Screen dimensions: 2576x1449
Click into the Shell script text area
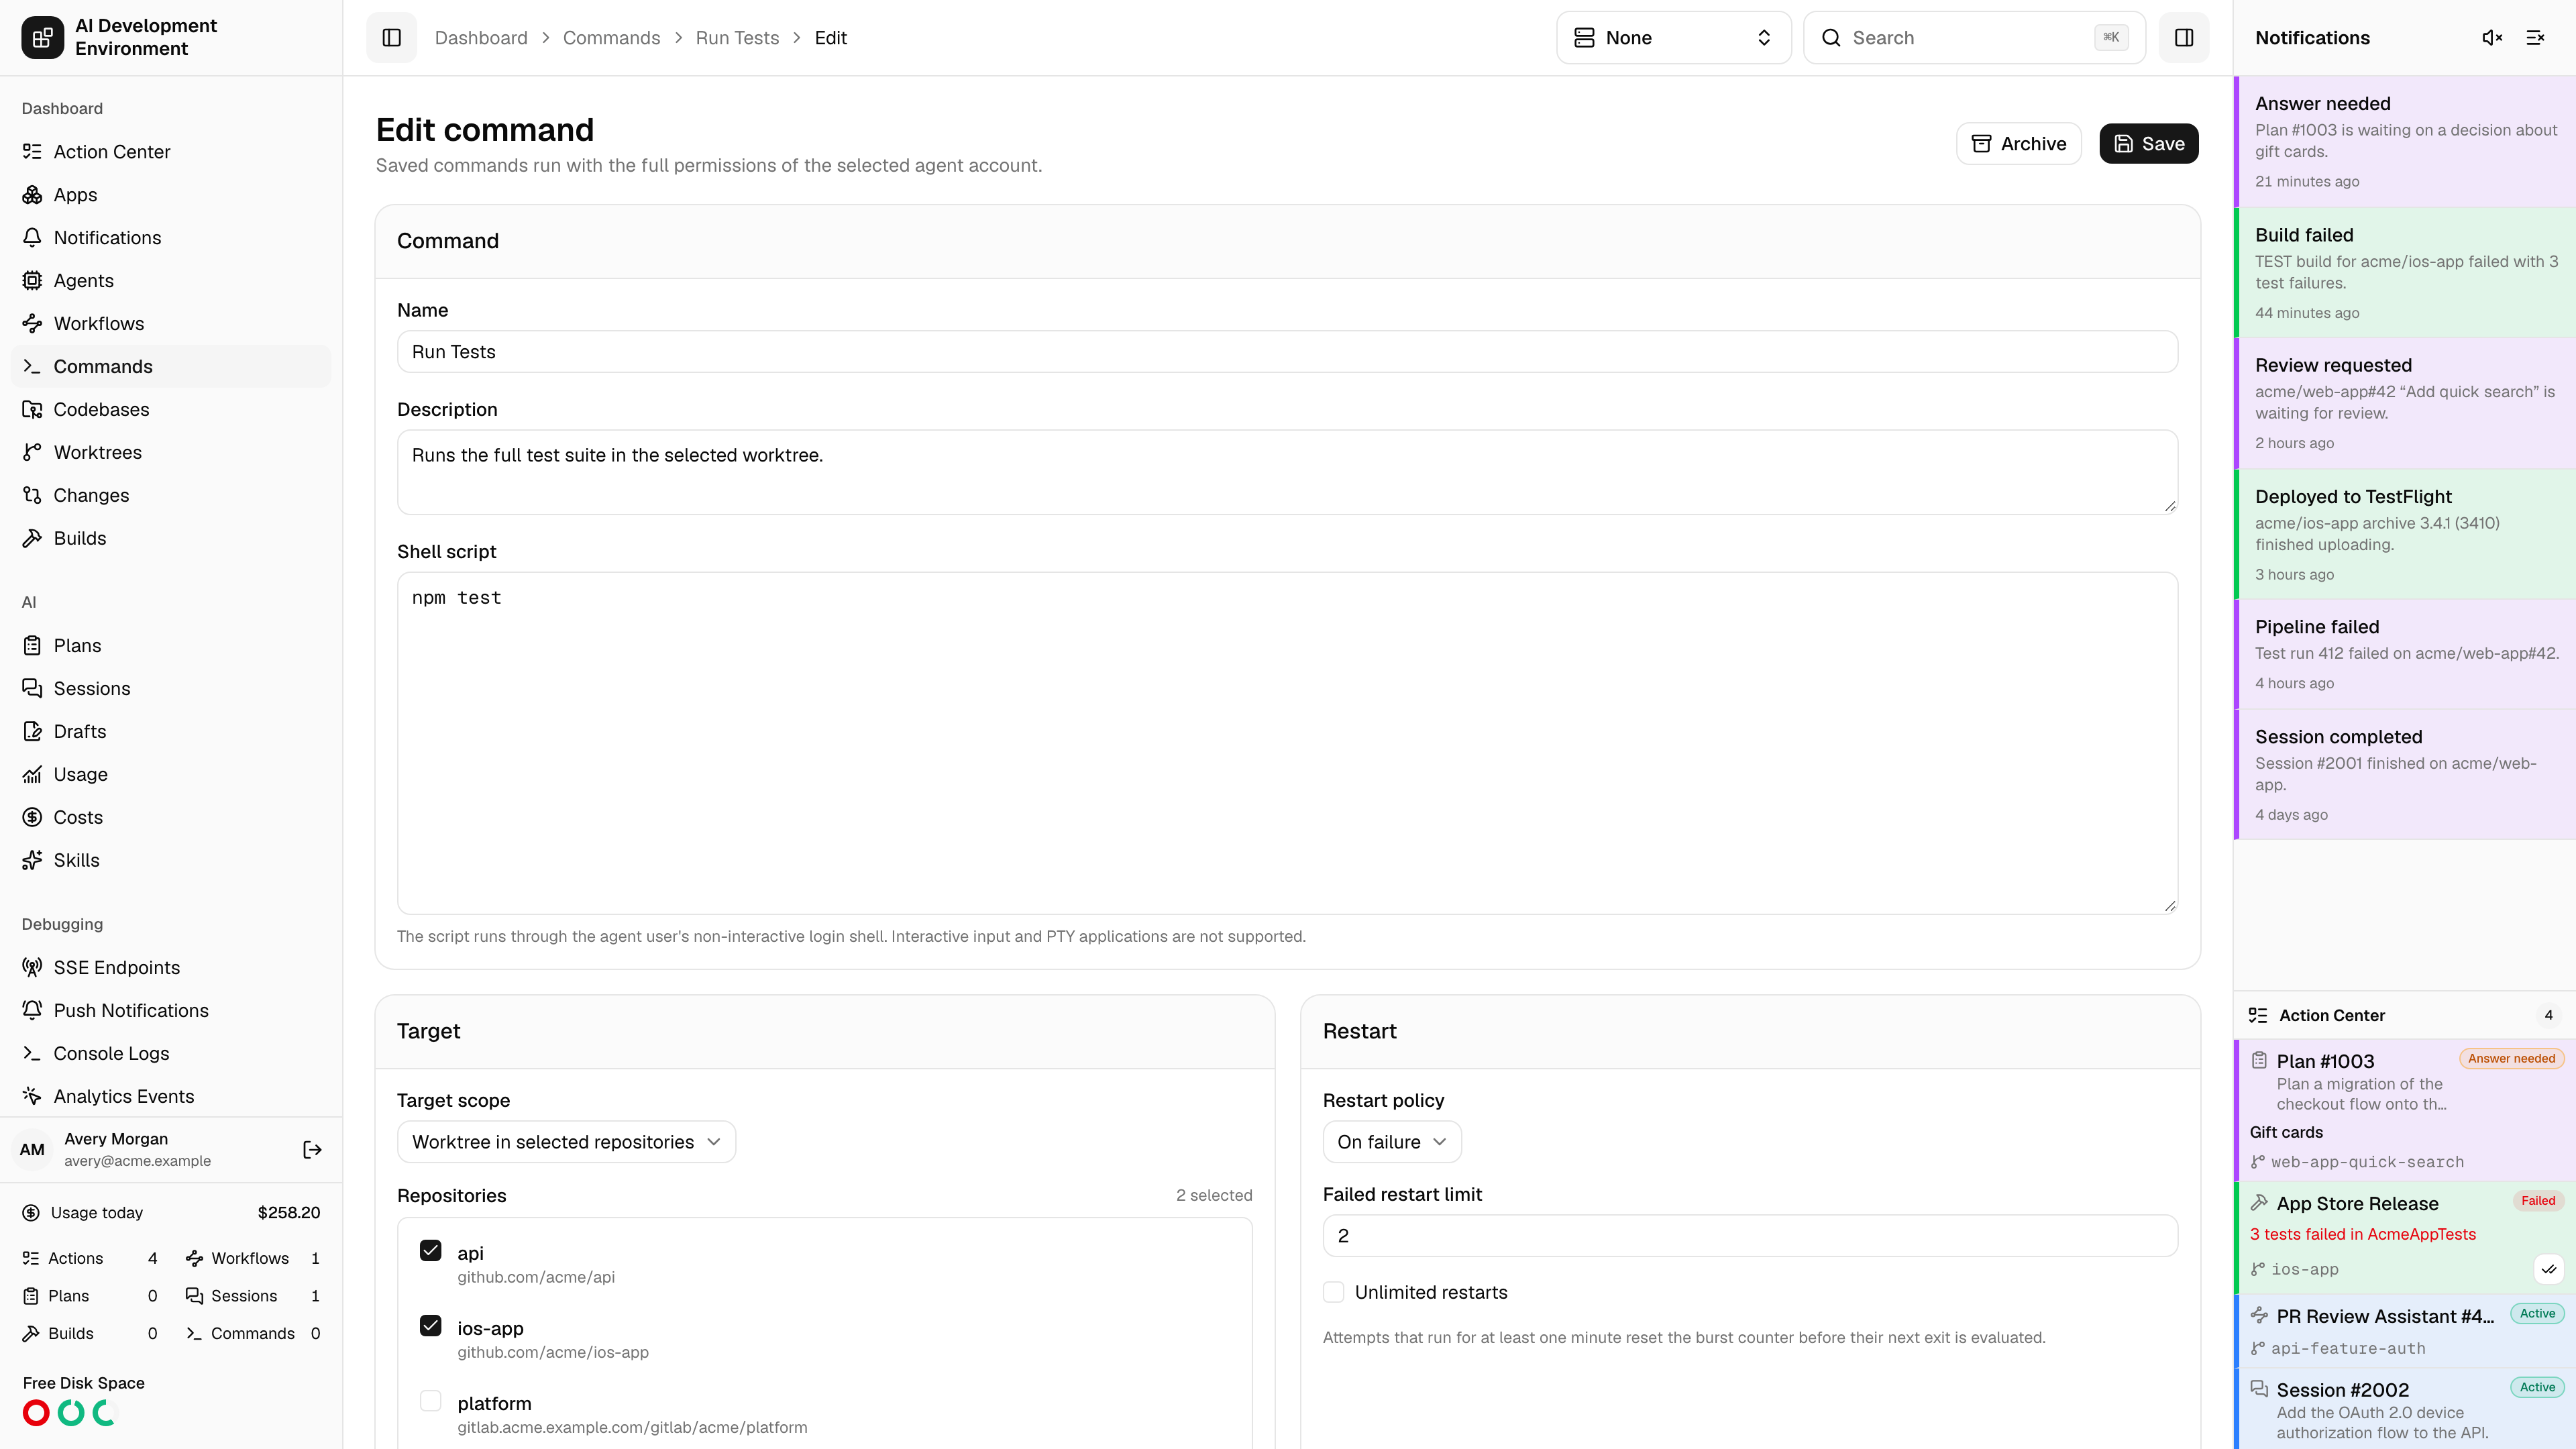point(1287,743)
